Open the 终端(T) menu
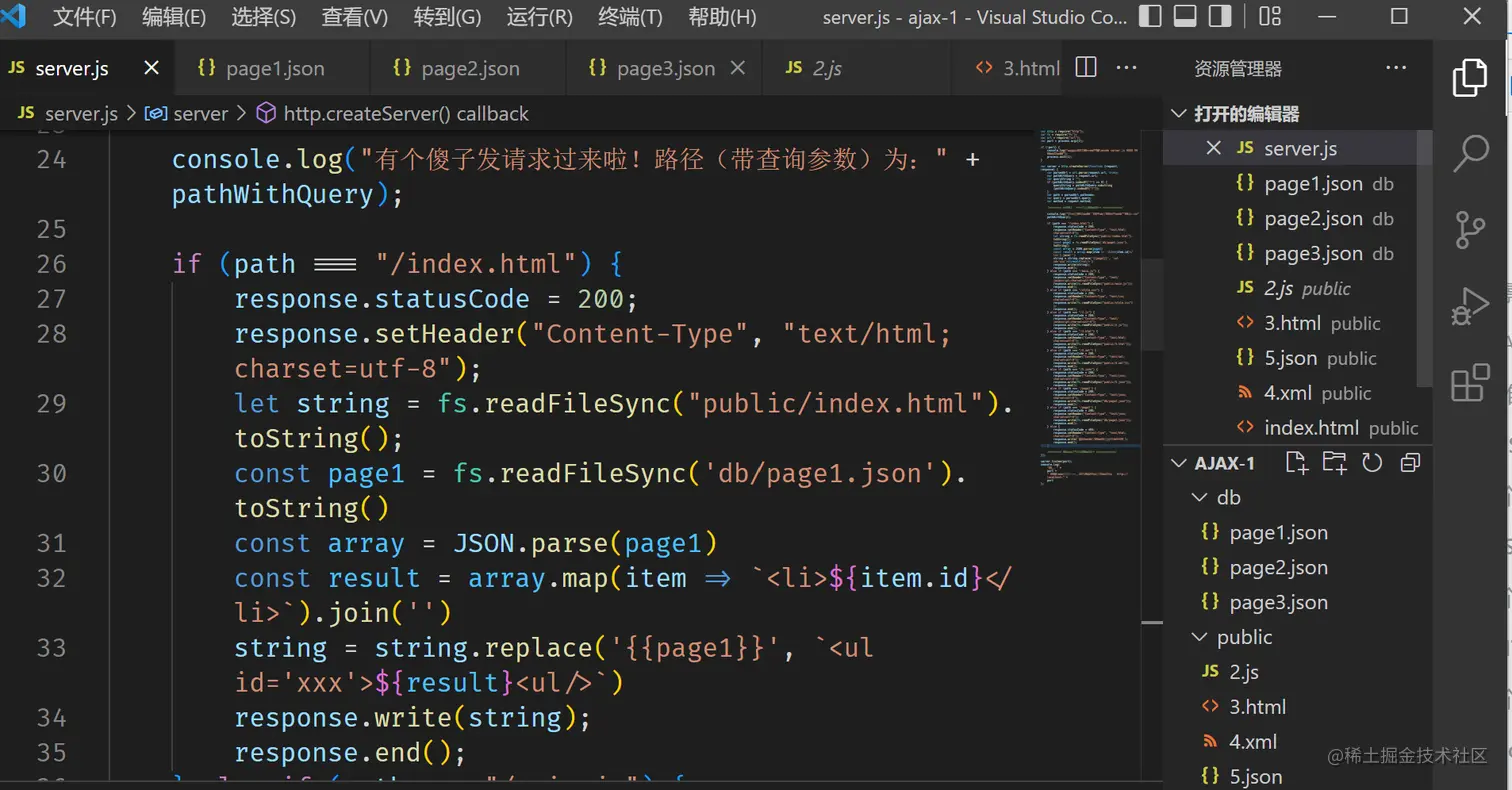Screen dimensions: 1512x790 pos(630,17)
